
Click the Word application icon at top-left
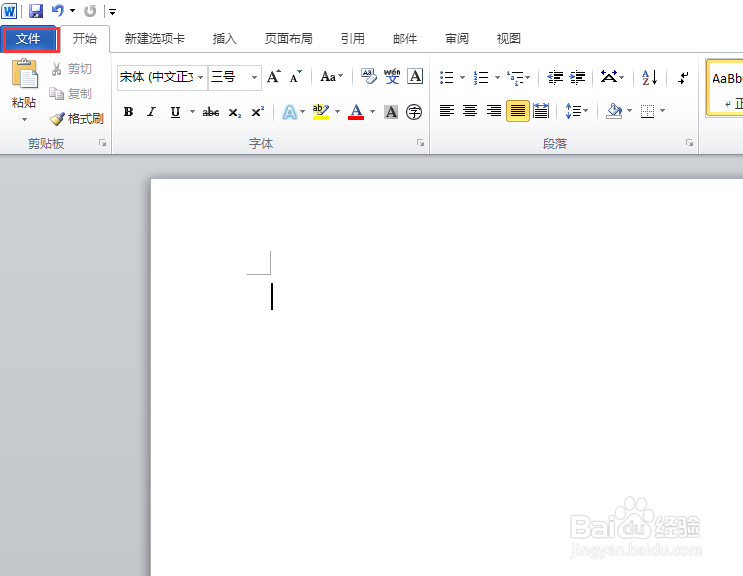click(x=9, y=11)
